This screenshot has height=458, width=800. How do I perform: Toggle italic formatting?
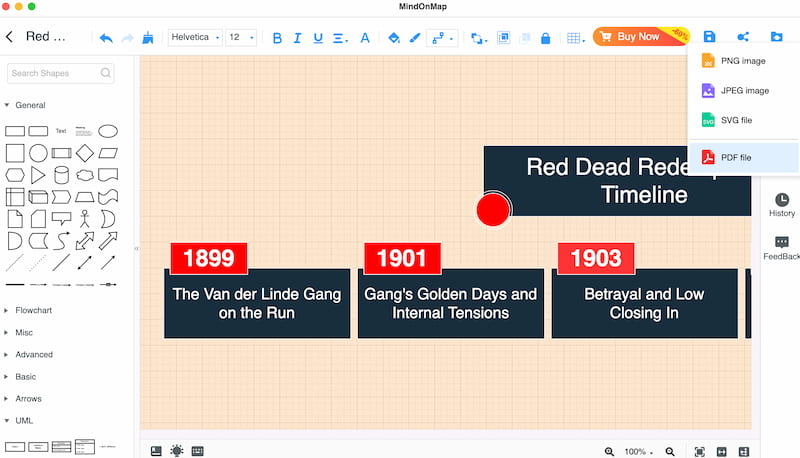[x=297, y=38]
